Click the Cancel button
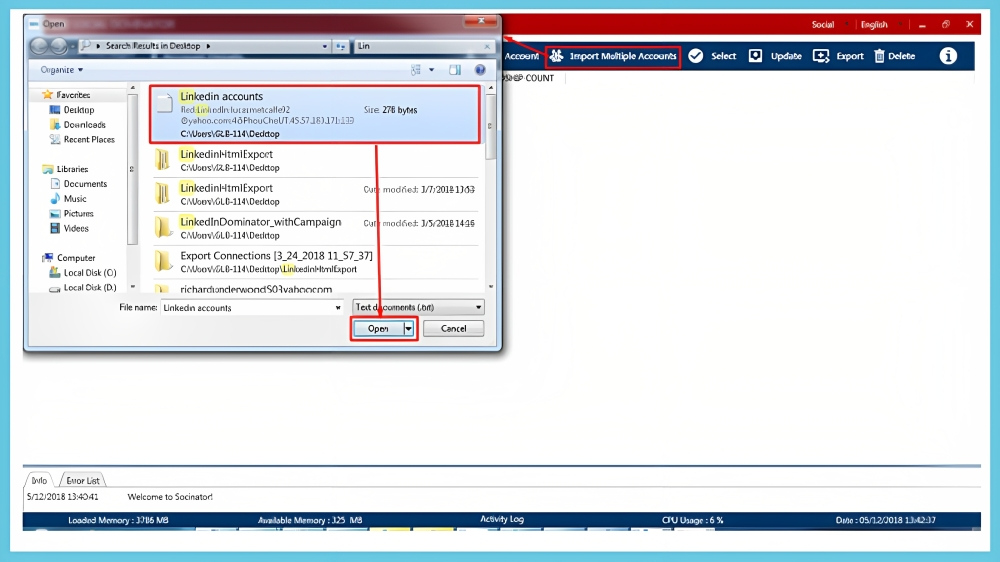The image size is (1000, 562). coord(453,329)
